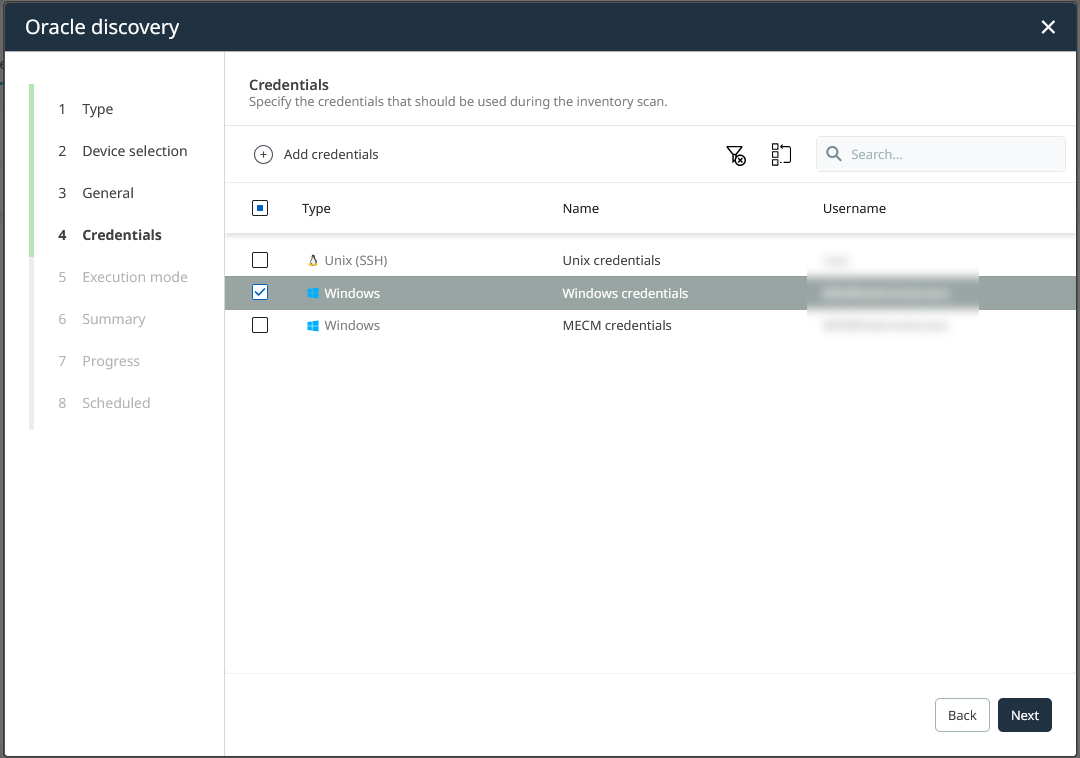Click the restore default columns icon
The image size is (1080, 758).
click(x=781, y=154)
